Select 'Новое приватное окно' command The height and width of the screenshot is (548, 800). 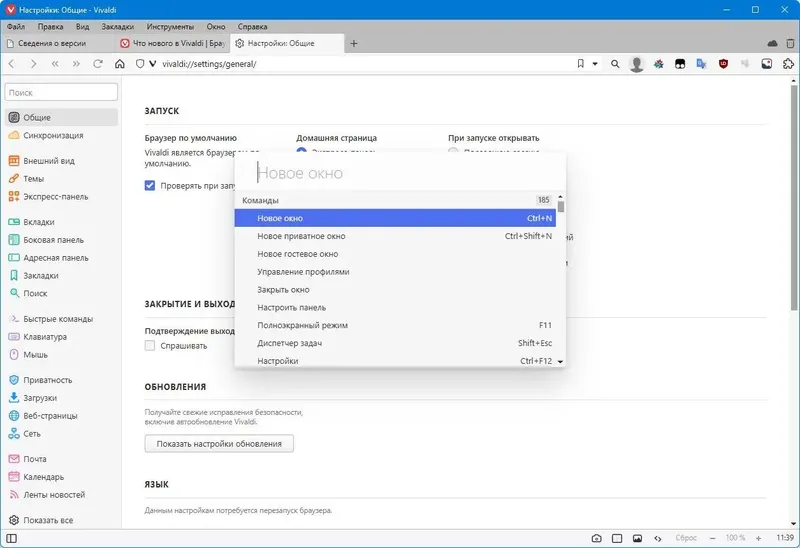tap(395, 236)
